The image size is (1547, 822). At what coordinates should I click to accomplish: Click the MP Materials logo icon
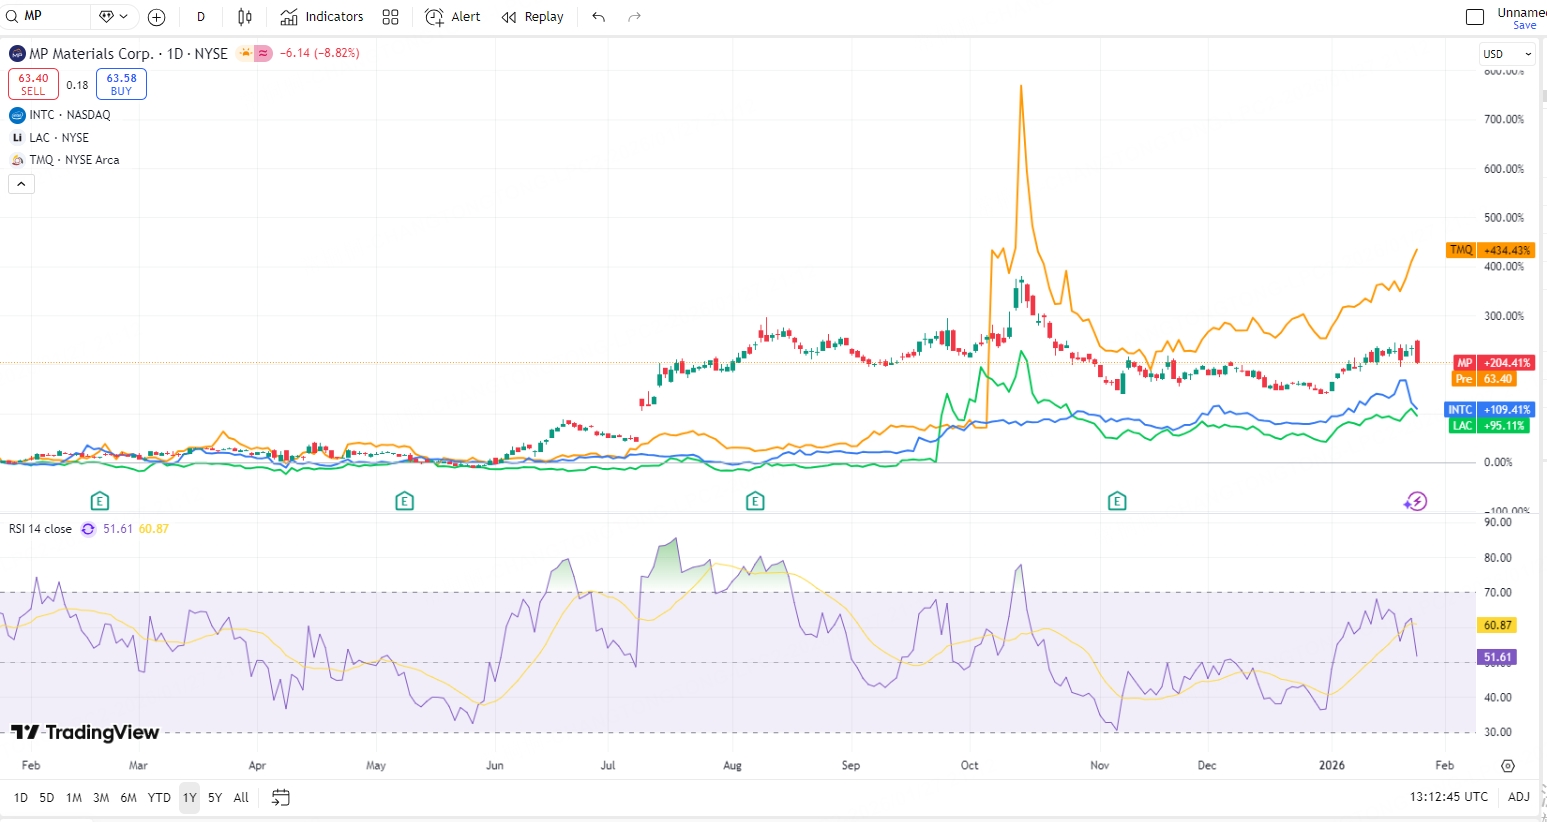coord(17,54)
